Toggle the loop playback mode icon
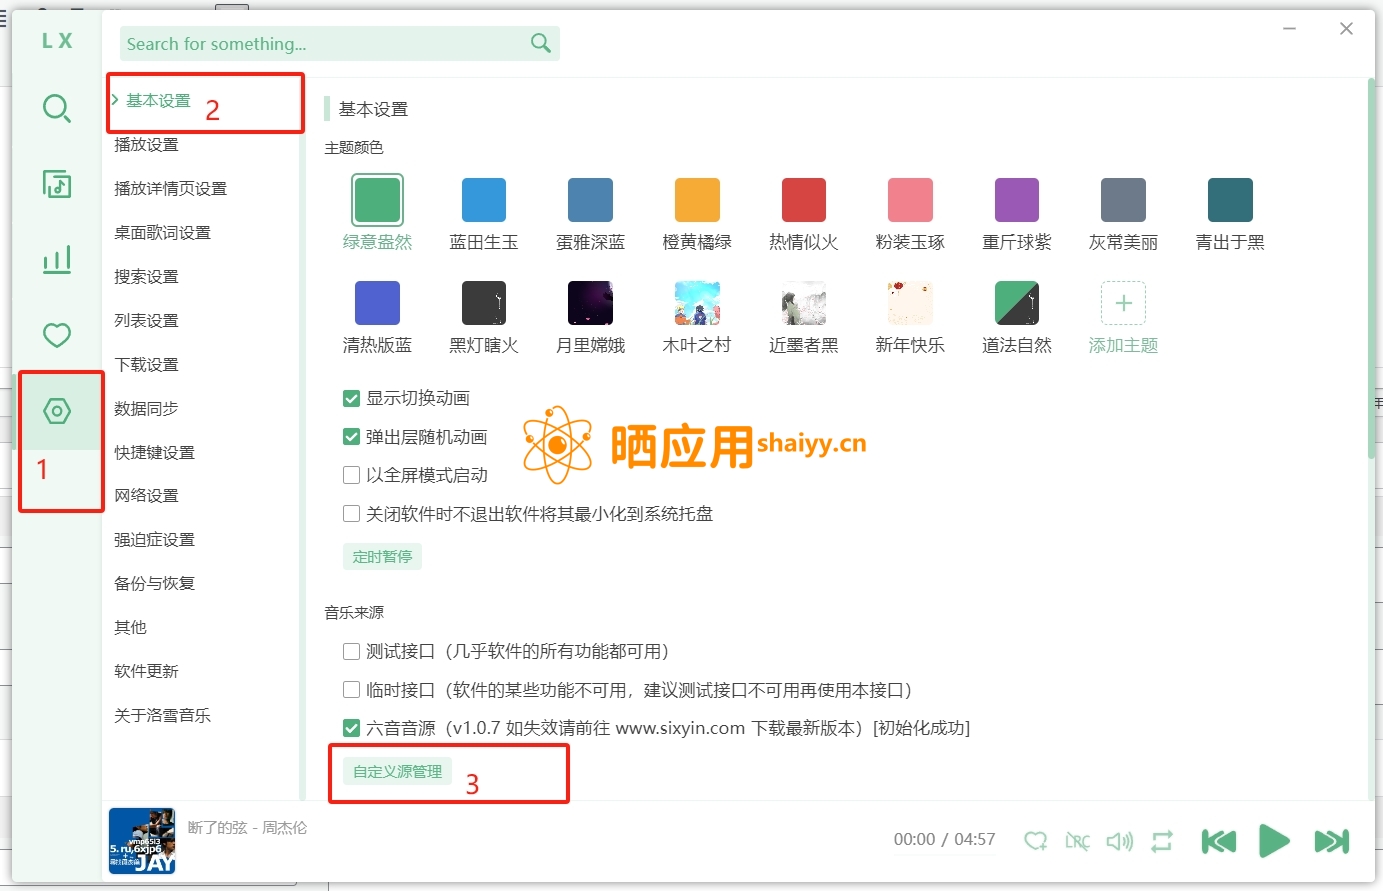The width and height of the screenshot is (1383, 891). pyautogui.click(x=1162, y=841)
